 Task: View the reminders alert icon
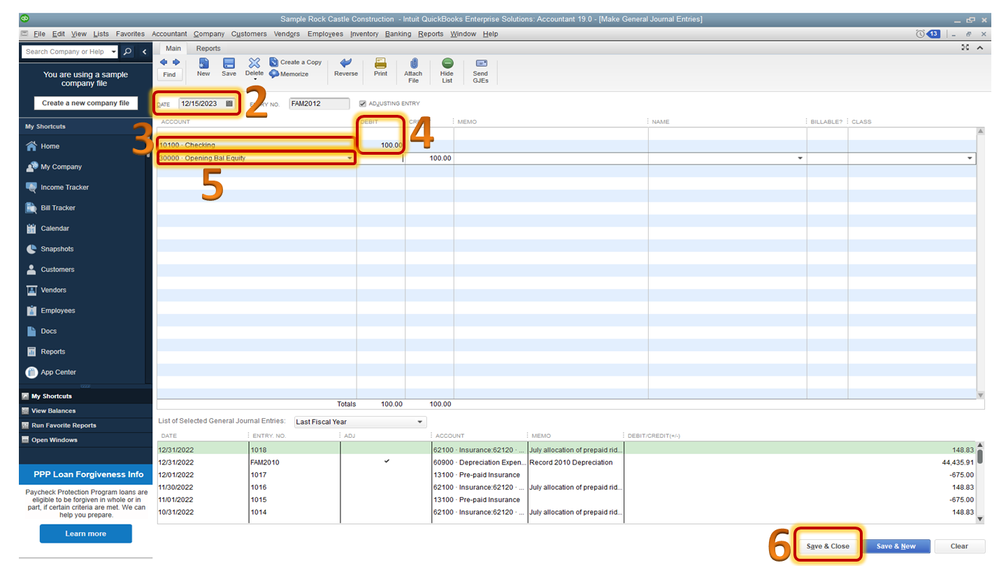pyautogui.click(x=928, y=34)
